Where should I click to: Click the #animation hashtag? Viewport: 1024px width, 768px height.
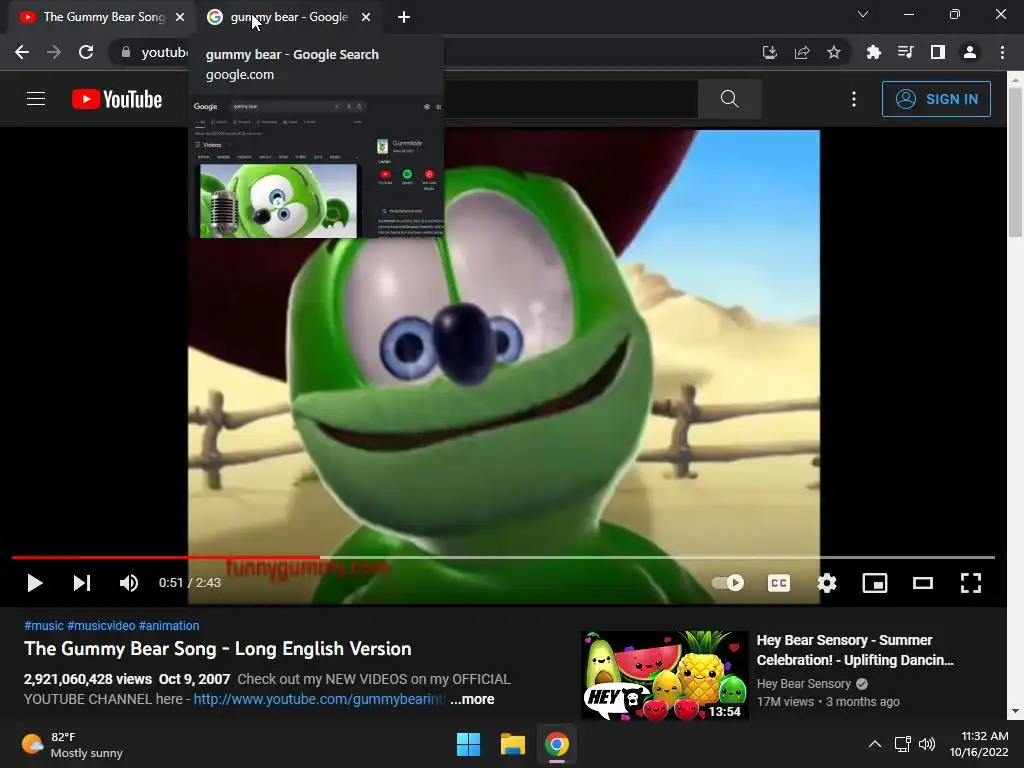click(169, 626)
